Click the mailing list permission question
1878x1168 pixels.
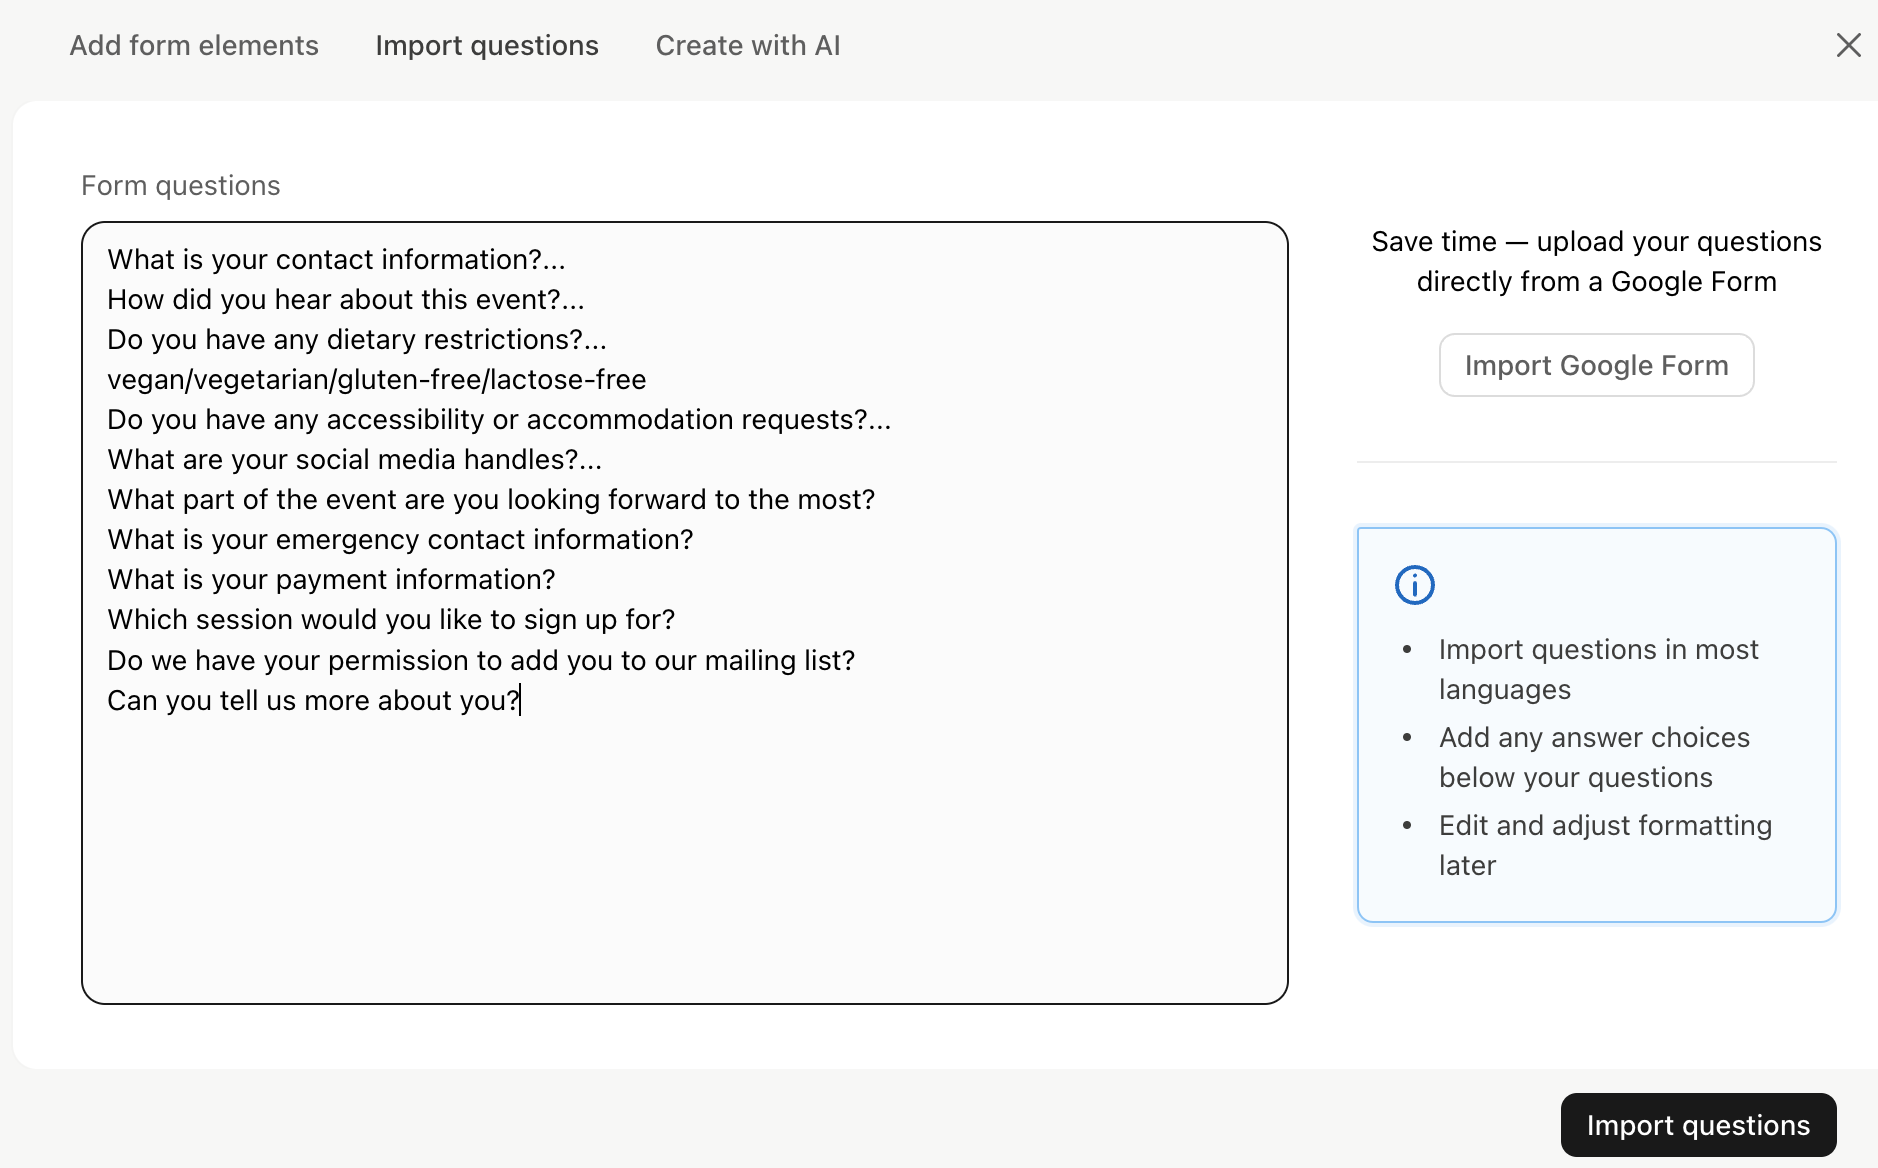tap(481, 660)
